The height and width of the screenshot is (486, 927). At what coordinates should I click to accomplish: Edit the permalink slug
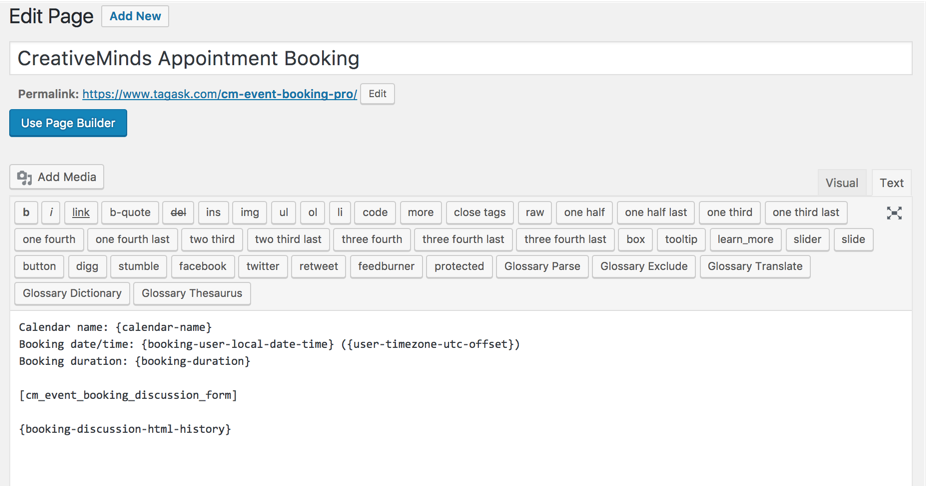click(x=377, y=94)
